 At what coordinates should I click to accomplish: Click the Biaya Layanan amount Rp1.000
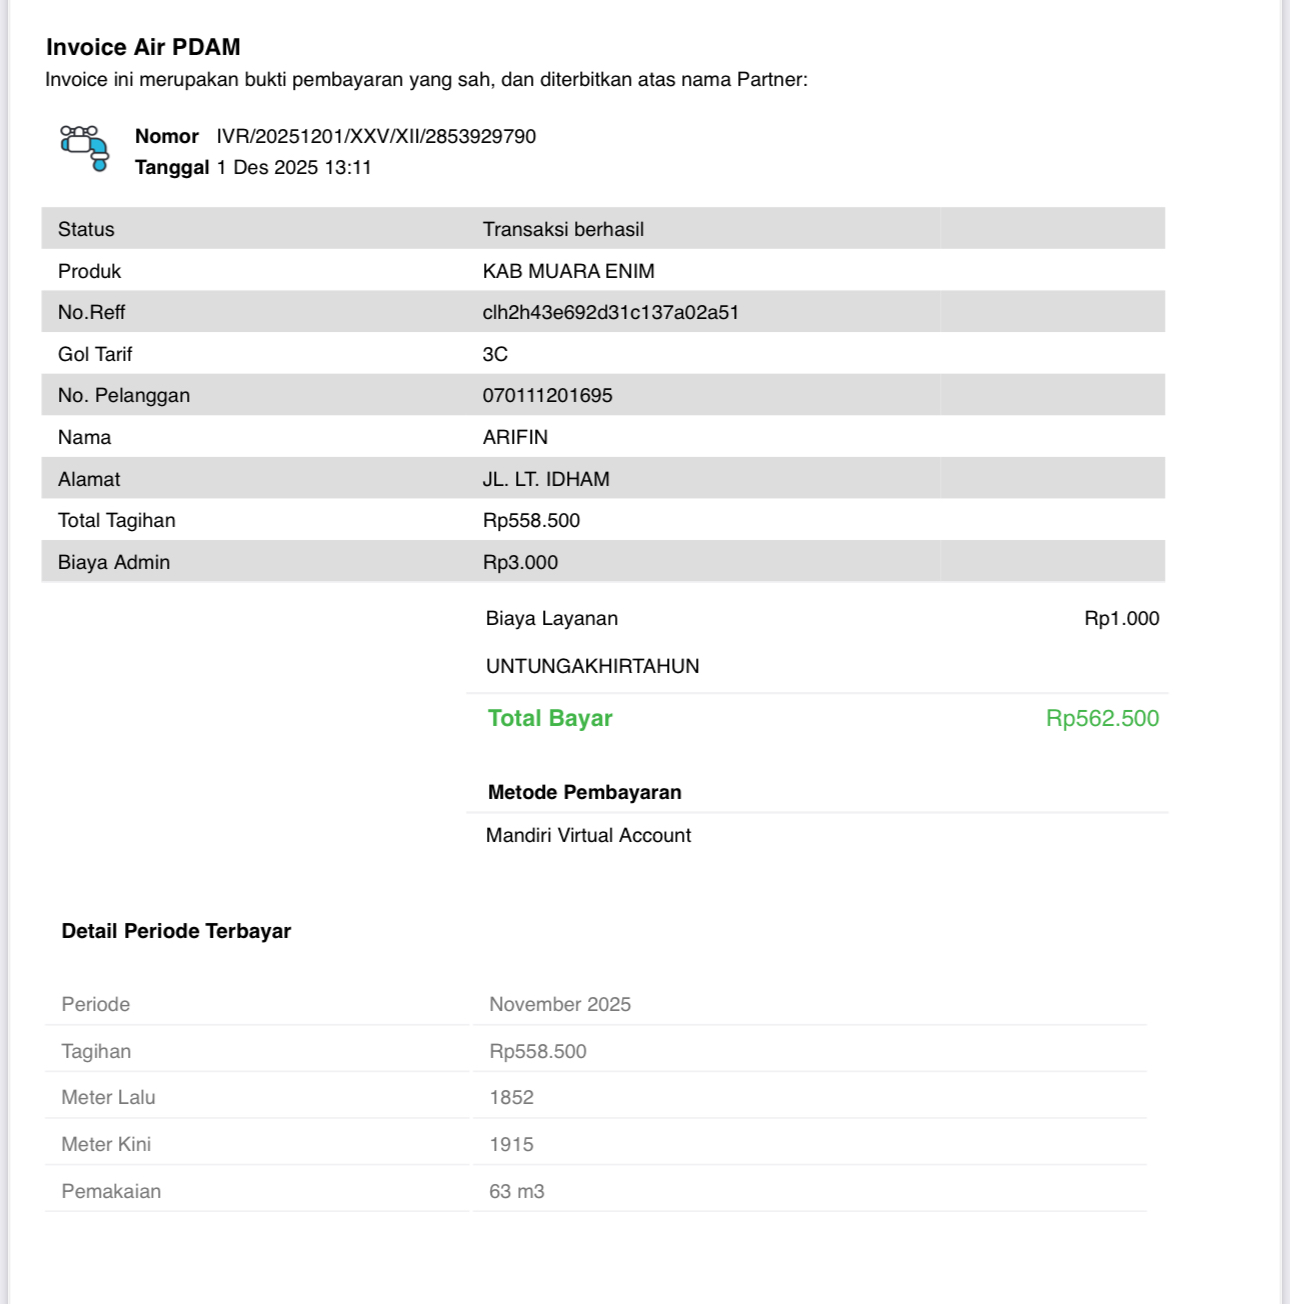(x=1121, y=618)
